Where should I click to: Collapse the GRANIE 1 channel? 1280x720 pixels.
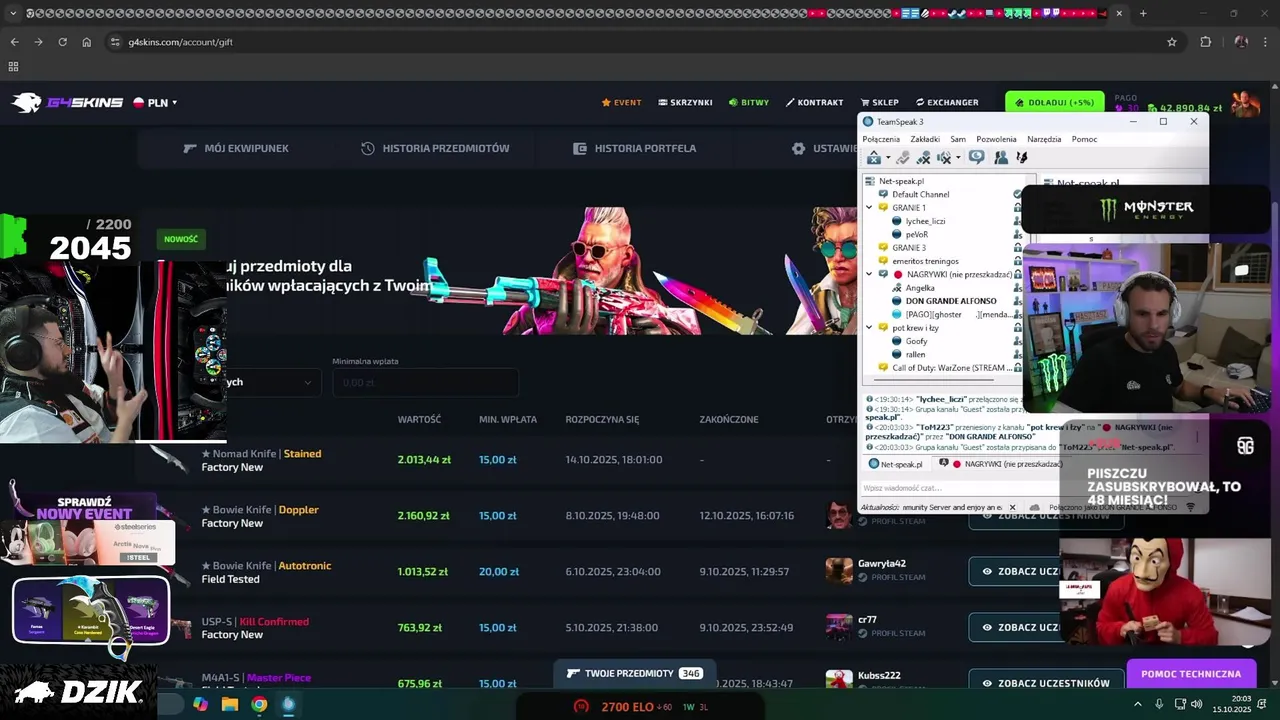point(869,208)
